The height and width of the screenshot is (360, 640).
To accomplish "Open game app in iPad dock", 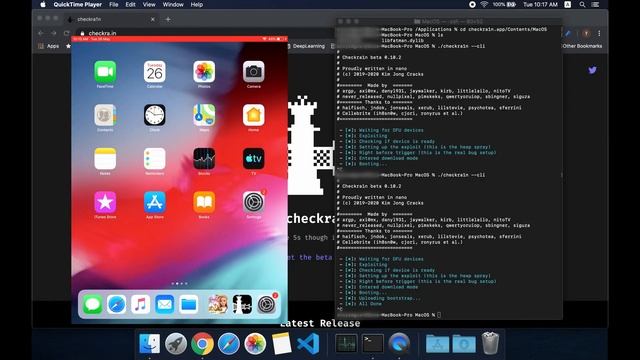I will pos(218,304).
